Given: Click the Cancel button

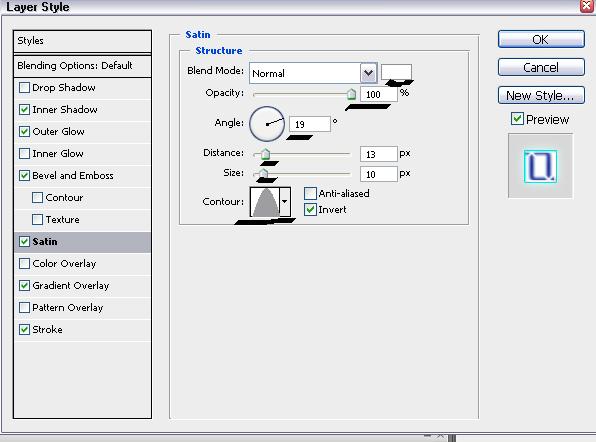Looking at the screenshot, I should (541, 67).
